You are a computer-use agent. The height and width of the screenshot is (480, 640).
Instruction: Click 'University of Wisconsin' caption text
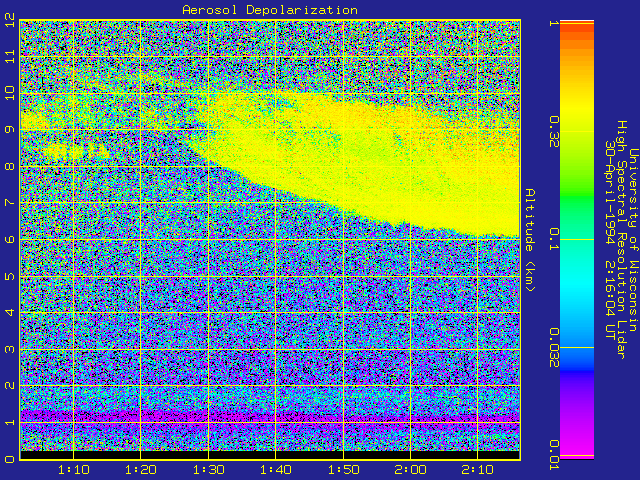click(633, 240)
